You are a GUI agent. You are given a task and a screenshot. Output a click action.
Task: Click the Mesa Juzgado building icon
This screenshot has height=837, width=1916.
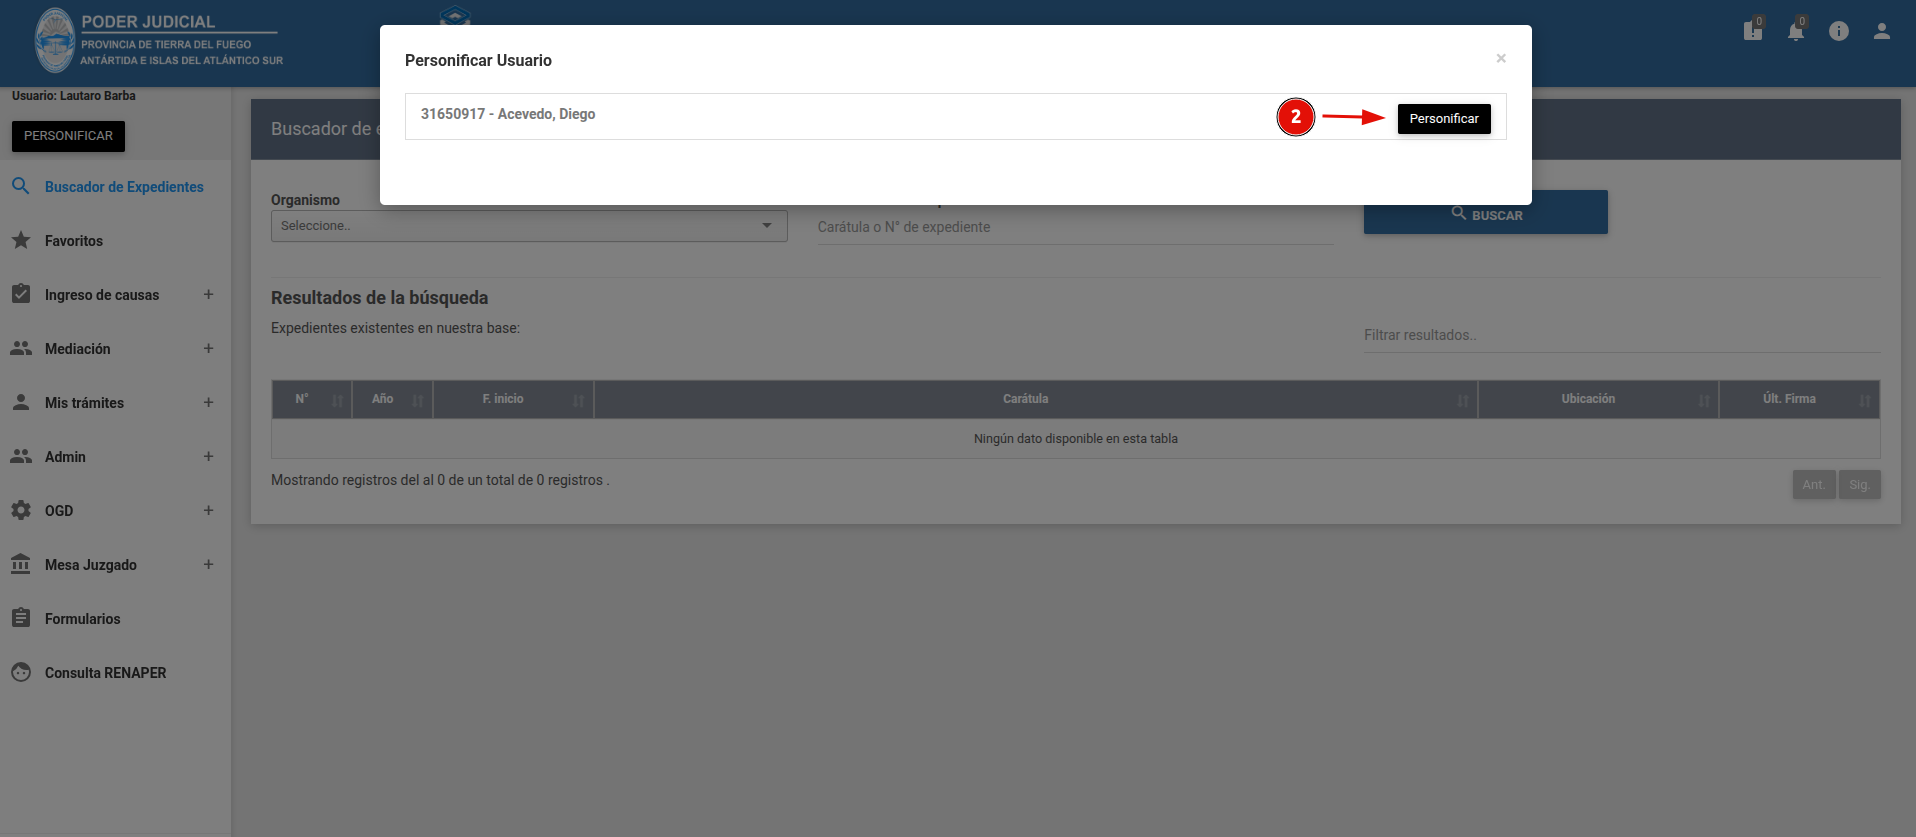(x=21, y=564)
